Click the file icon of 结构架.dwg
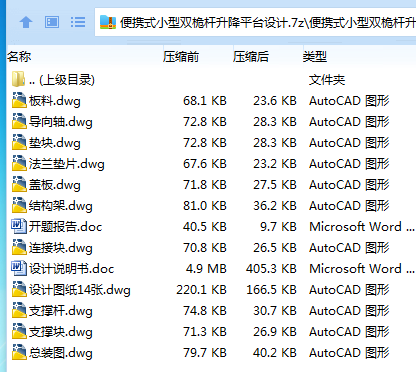416x372 pixels. (19, 205)
